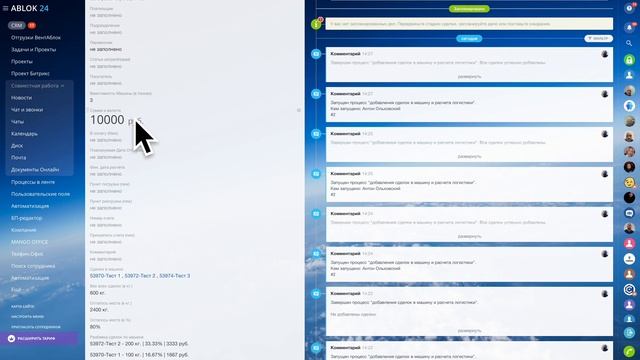This screenshot has height=360, width=640.
Task: Click the РАСШИРИТЬ ТАРИФ button
Action: click(38, 338)
